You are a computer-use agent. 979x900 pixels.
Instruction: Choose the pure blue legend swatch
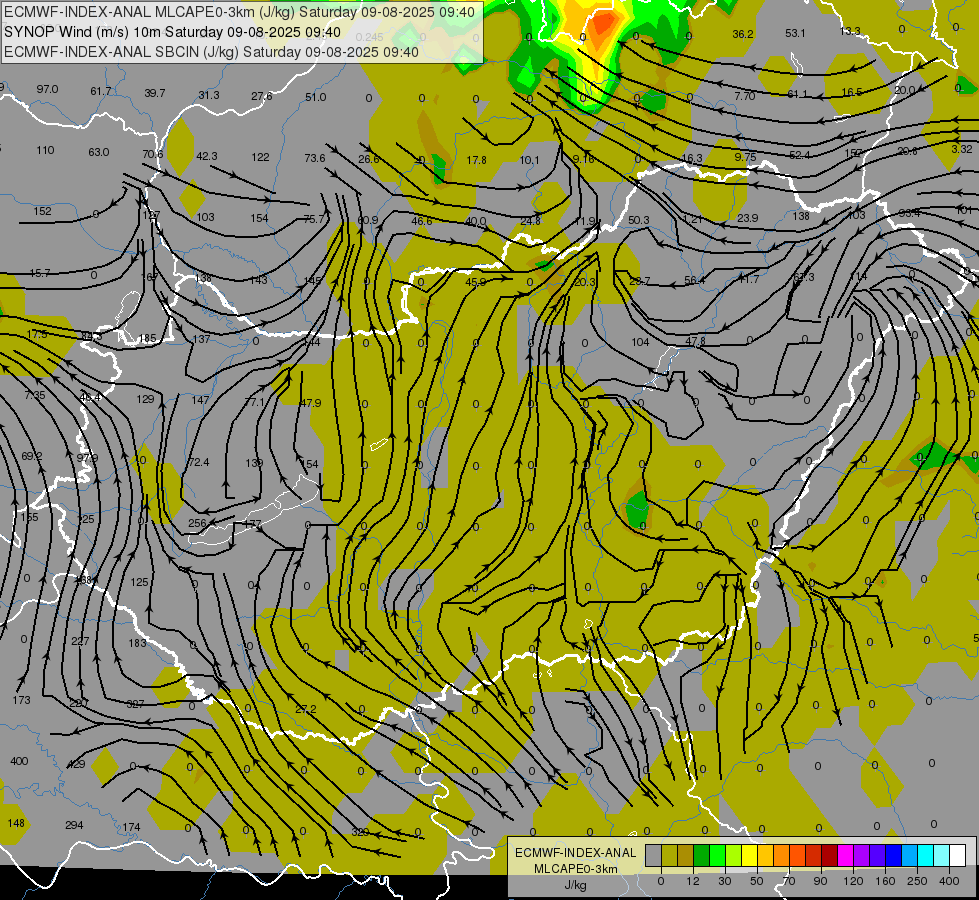coord(894,855)
